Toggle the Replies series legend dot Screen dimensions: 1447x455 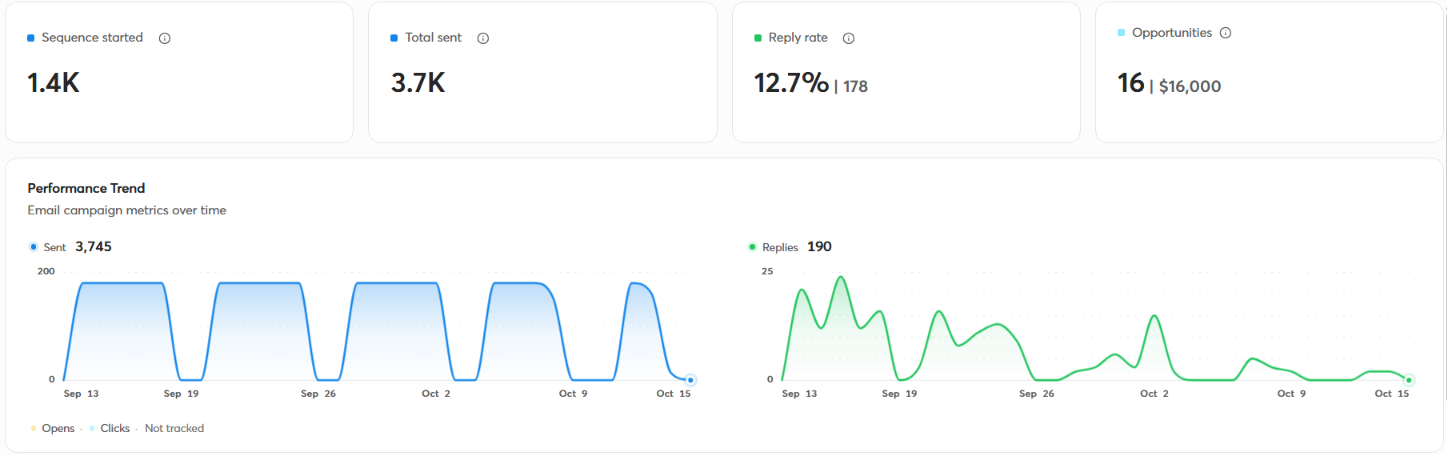pyautogui.click(x=752, y=247)
